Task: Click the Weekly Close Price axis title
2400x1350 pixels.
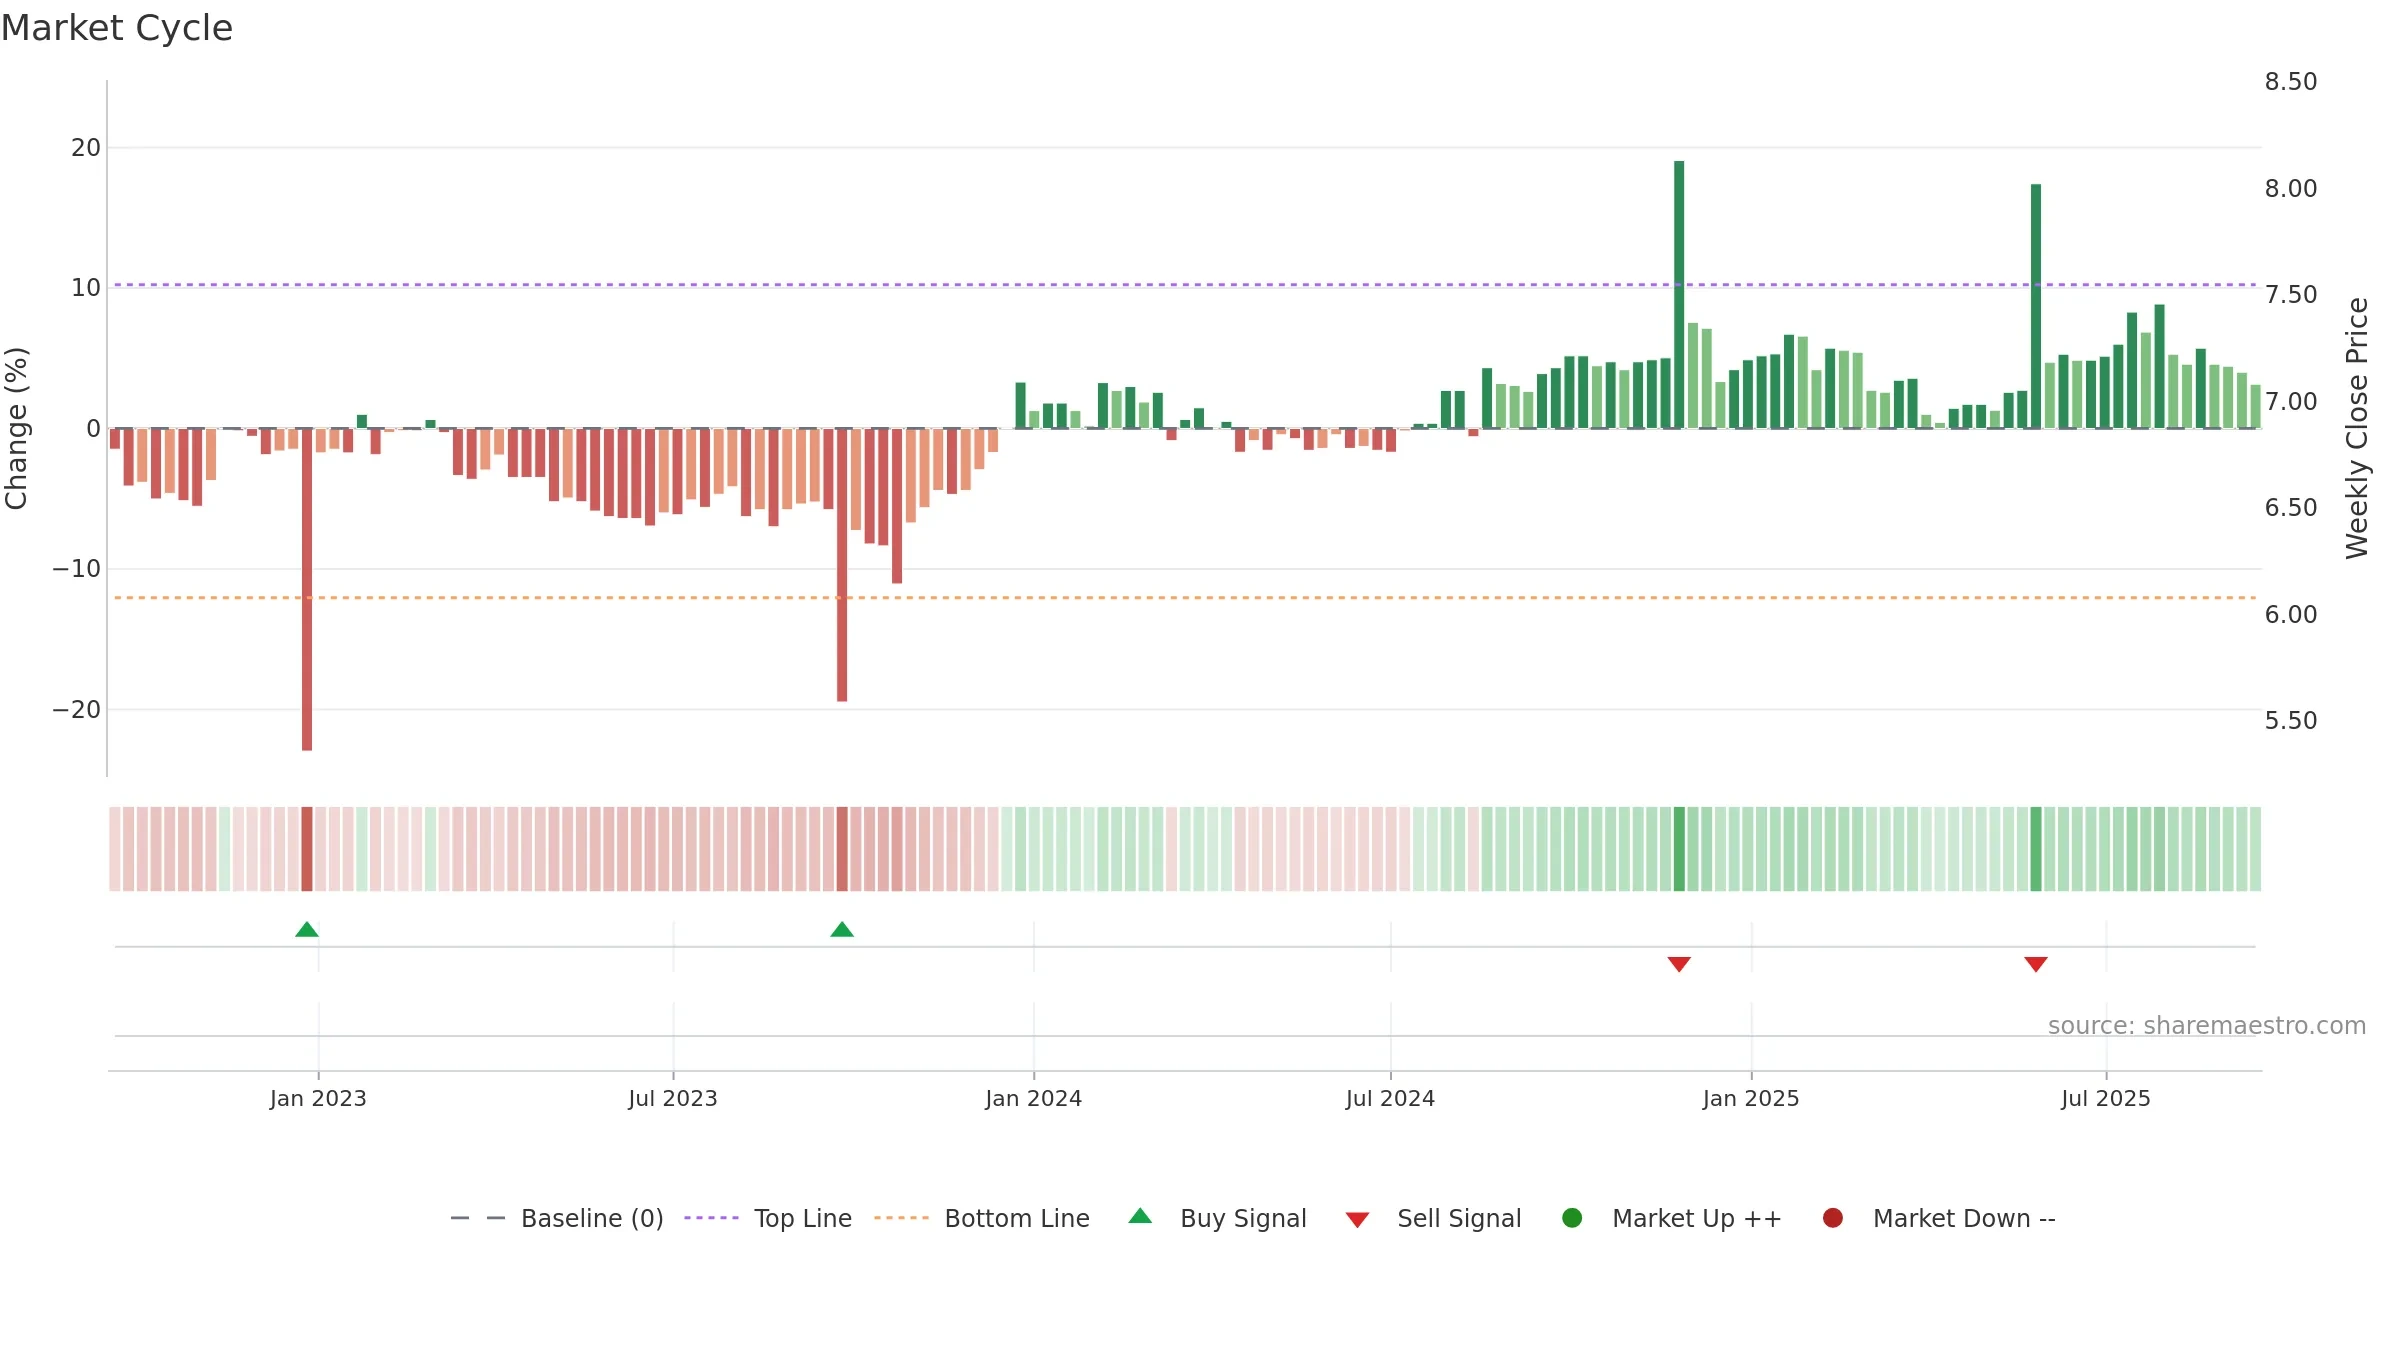Action: pyautogui.click(x=2357, y=428)
